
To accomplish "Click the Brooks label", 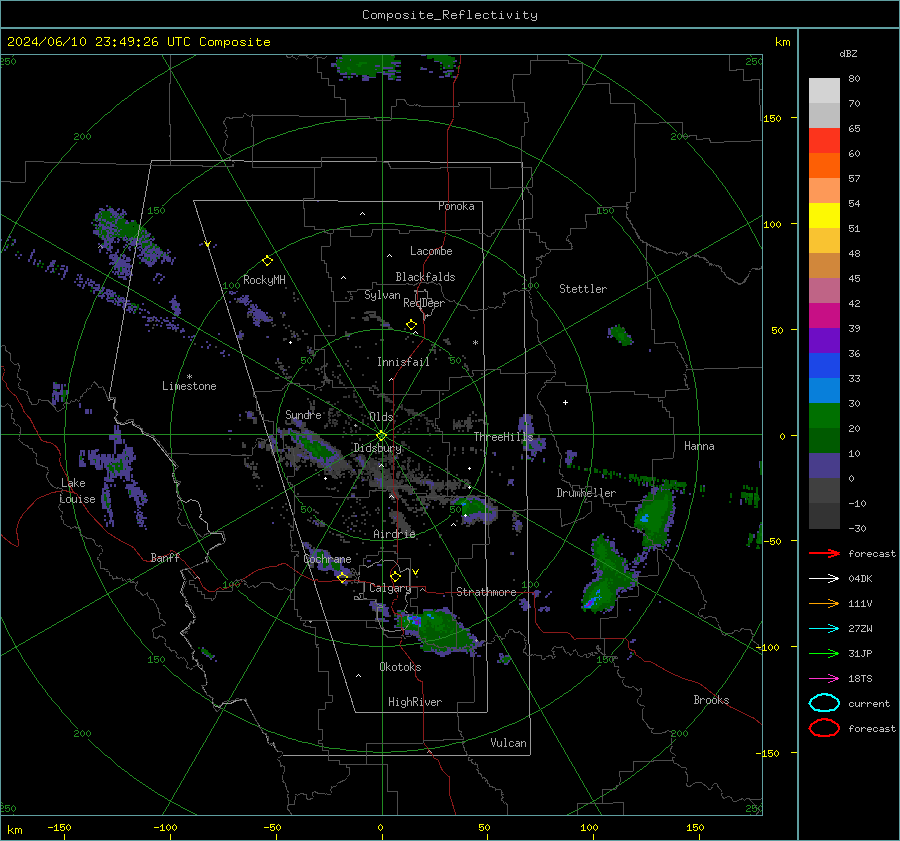I will [x=711, y=700].
